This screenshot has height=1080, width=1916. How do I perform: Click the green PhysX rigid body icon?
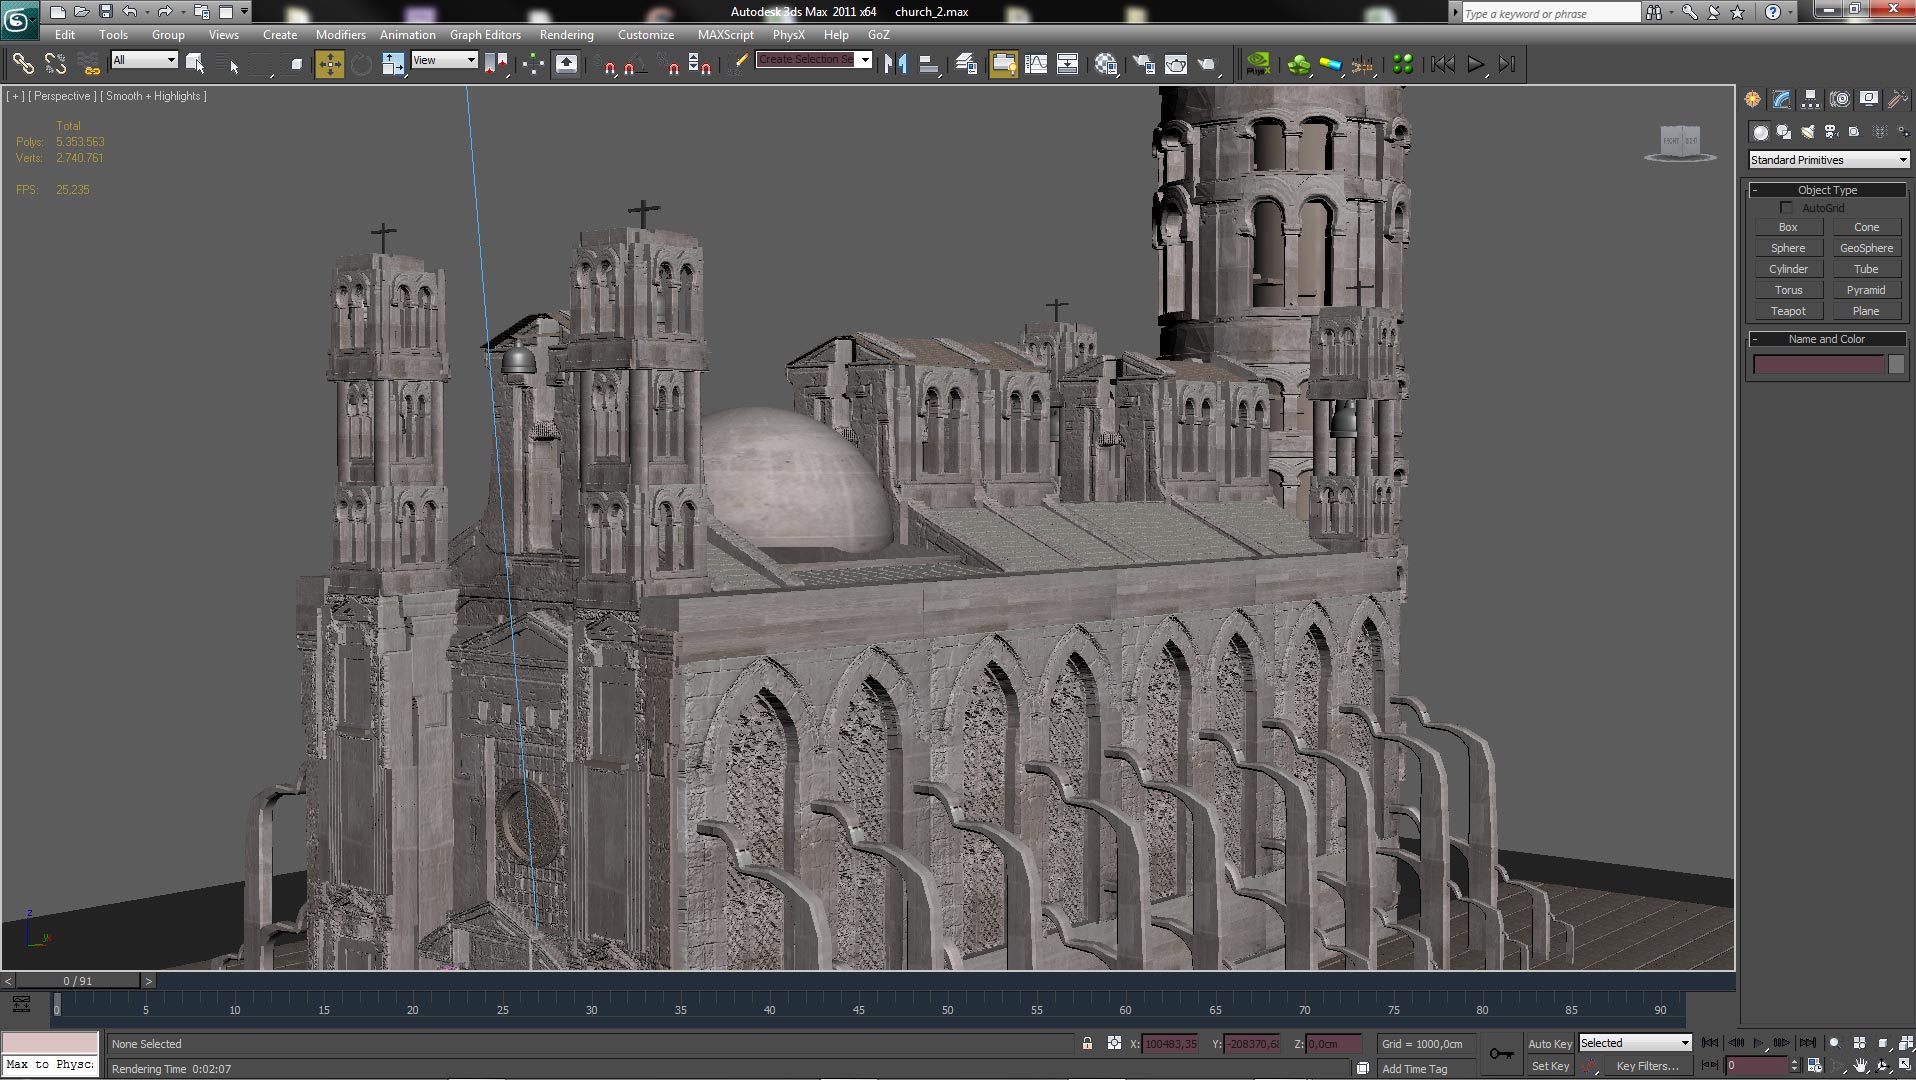coord(1298,64)
